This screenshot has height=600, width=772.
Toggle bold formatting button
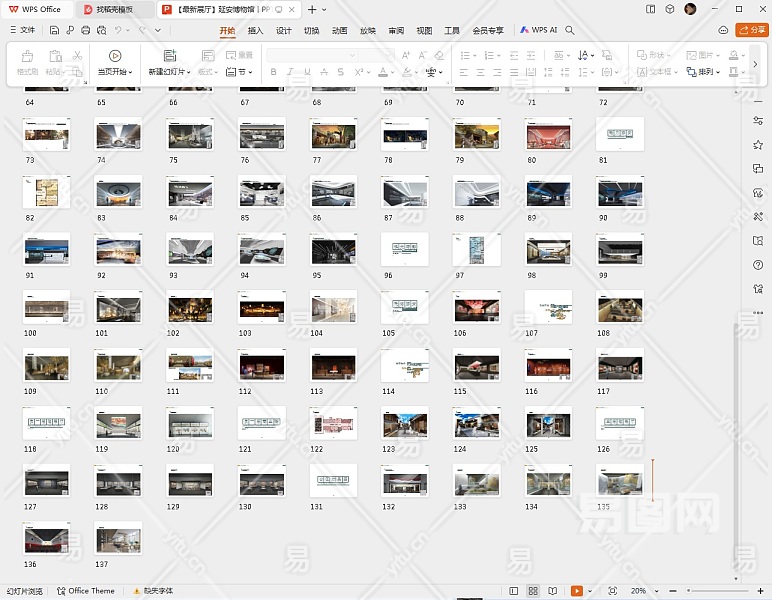274,72
